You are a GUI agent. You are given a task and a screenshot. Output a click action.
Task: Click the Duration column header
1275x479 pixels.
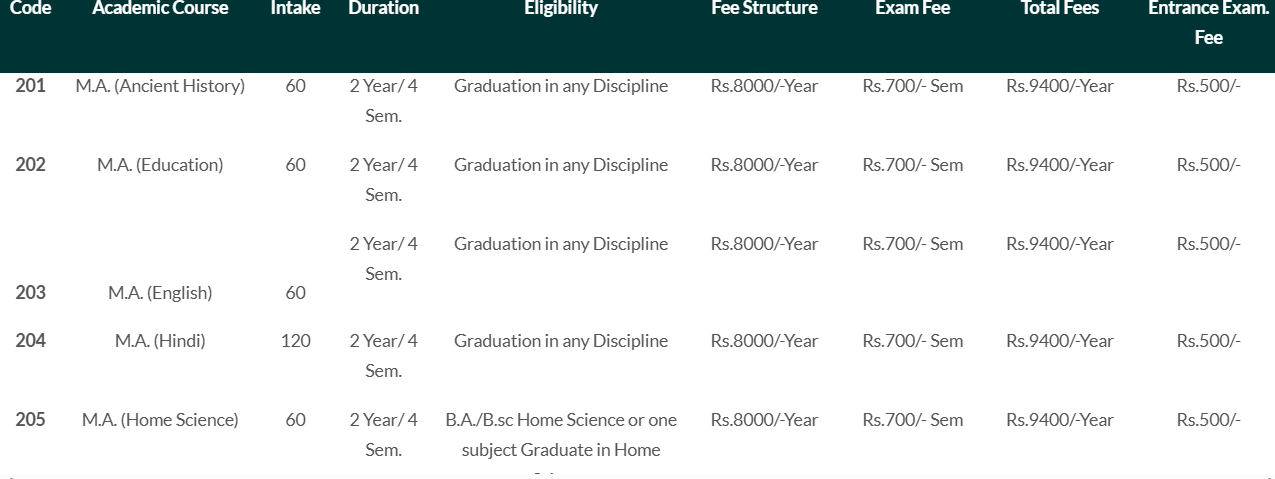[x=383, y=9]
